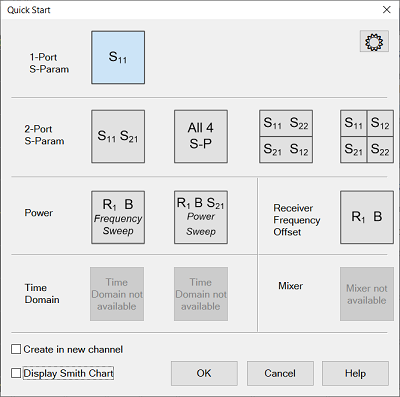Click the Cancel button
Screen dimensions: 400x397
280,373
